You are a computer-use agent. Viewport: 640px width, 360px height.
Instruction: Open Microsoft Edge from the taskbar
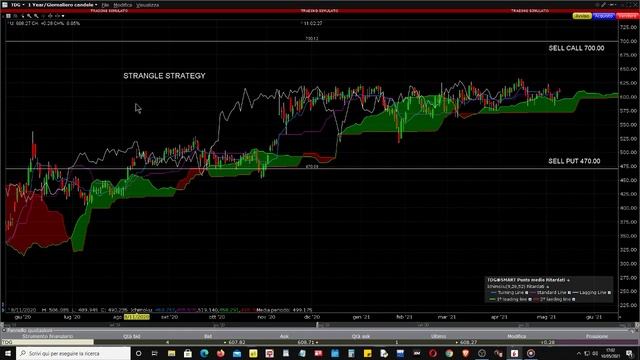[x=204, y=353]
